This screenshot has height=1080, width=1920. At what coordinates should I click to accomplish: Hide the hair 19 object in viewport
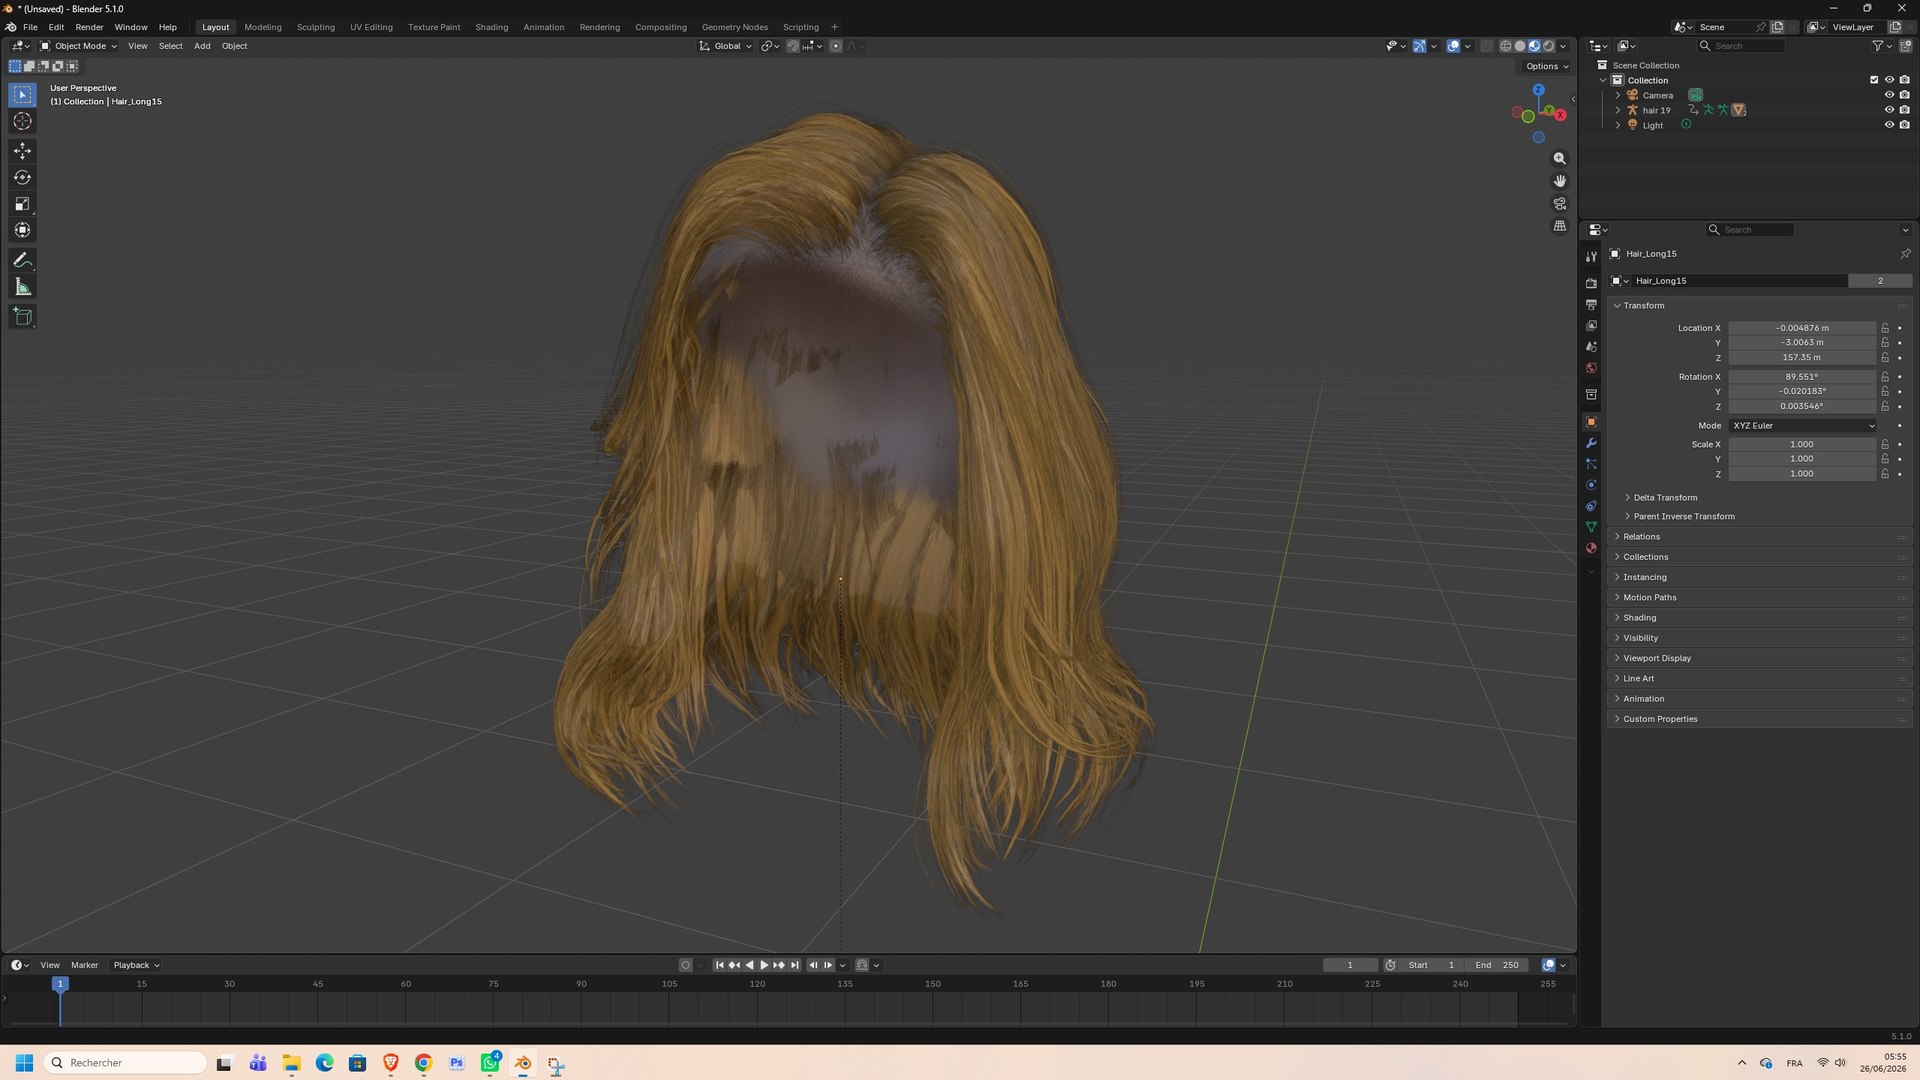pyautogui.click(x=1889, y=110)
